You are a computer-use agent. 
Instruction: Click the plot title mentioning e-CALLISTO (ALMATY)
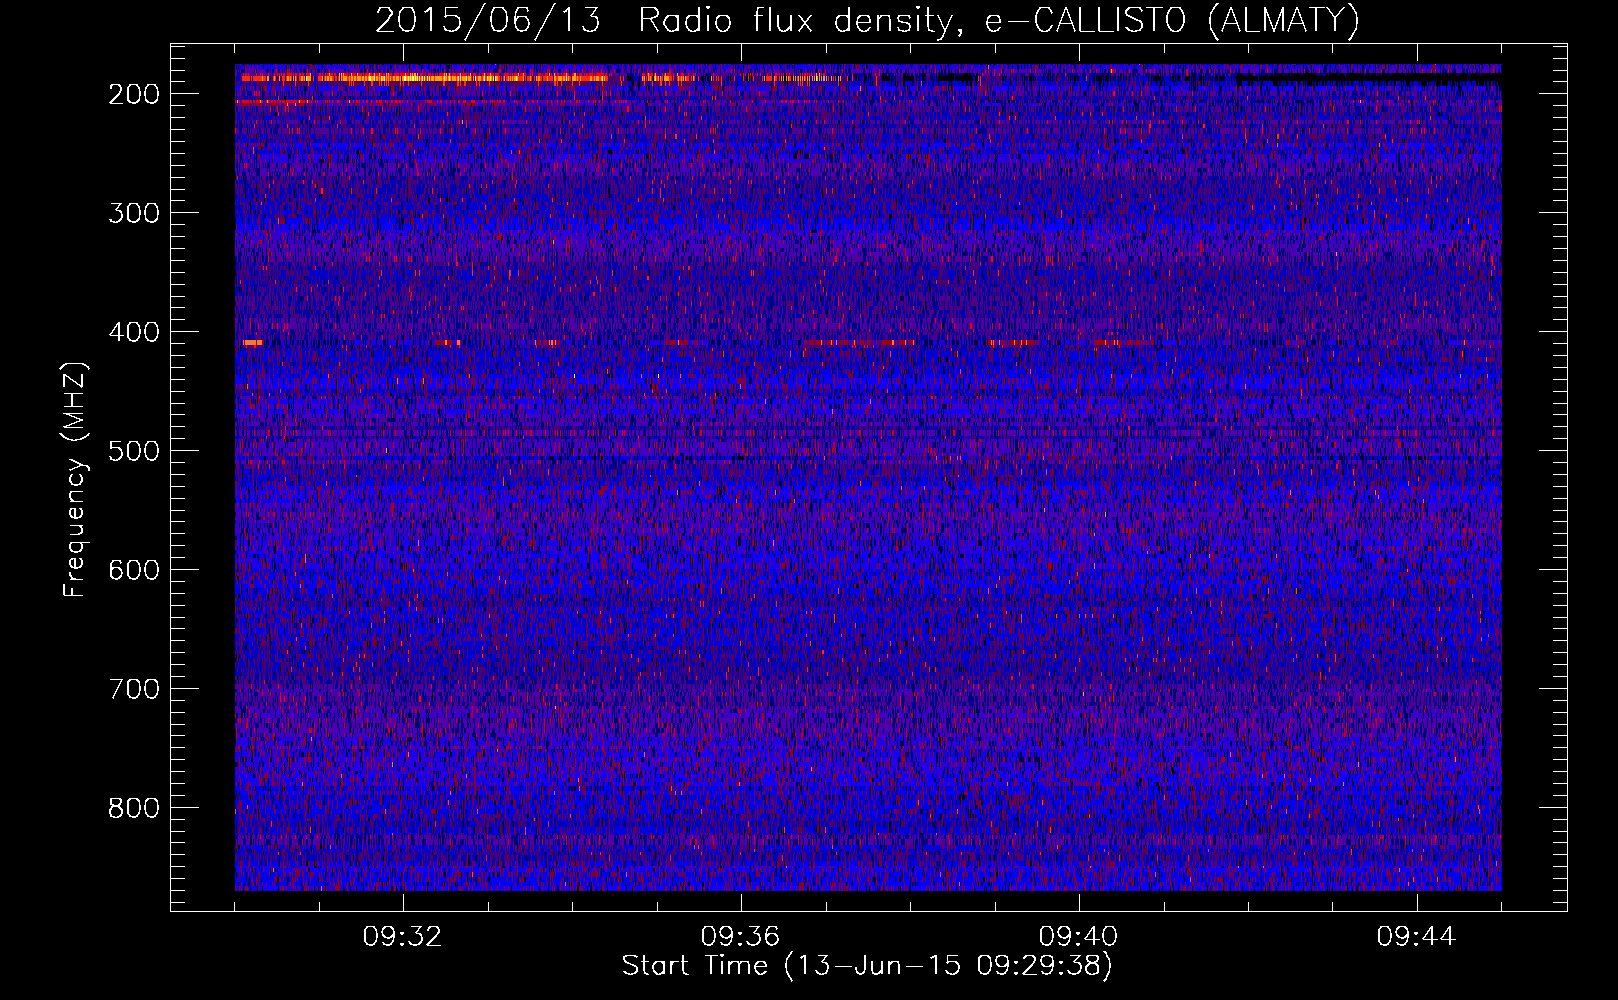click(868, 20)
